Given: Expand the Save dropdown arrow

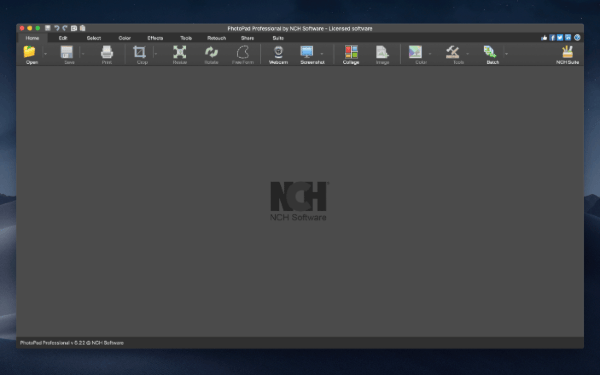Looking at the screenshot, I should pyautogui.click(x=83, y=54).
